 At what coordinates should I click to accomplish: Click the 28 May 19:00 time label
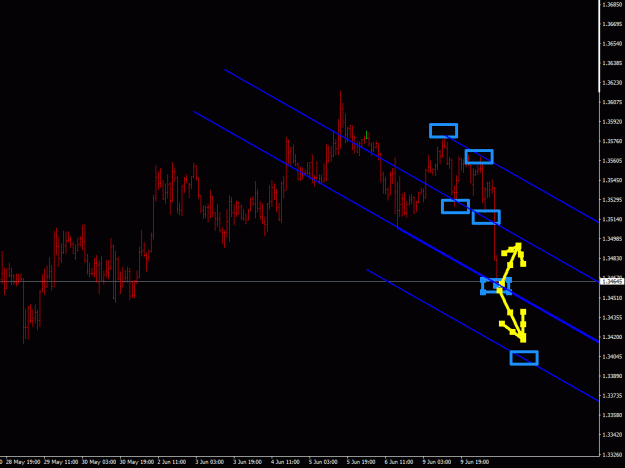pyautogui.click(x=23, y=462)
